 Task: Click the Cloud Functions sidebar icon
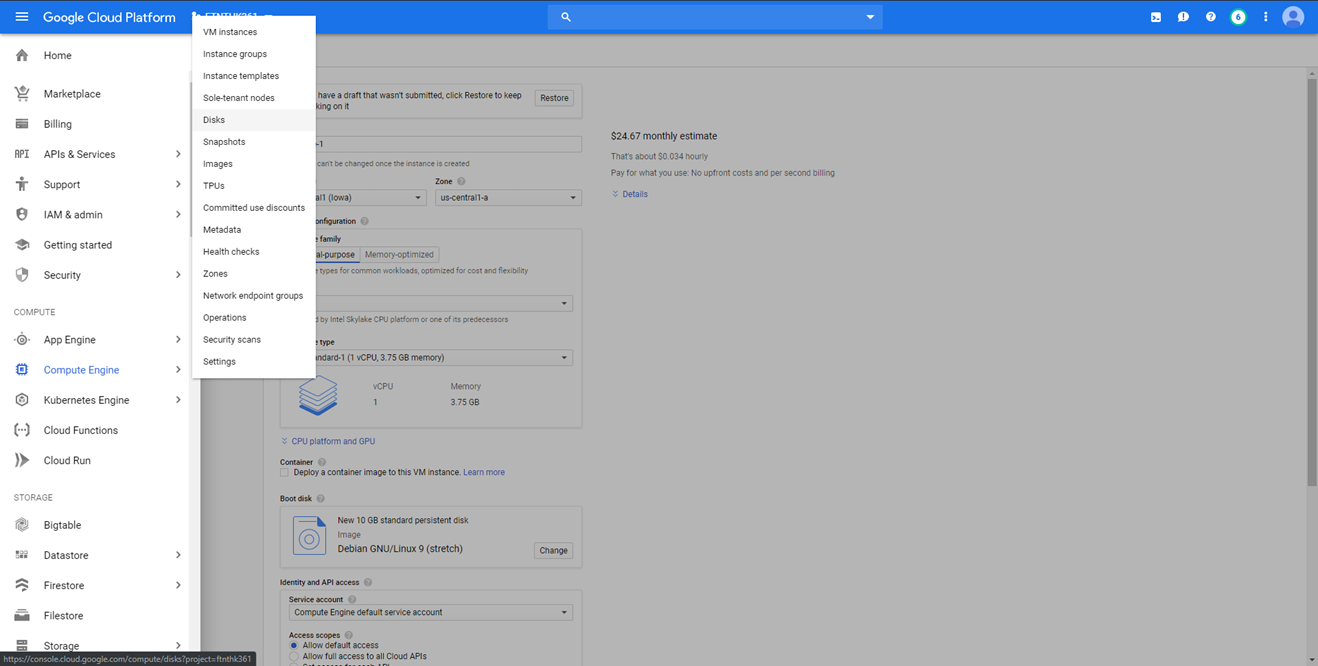pyautogui.click(x=22, y=430)
